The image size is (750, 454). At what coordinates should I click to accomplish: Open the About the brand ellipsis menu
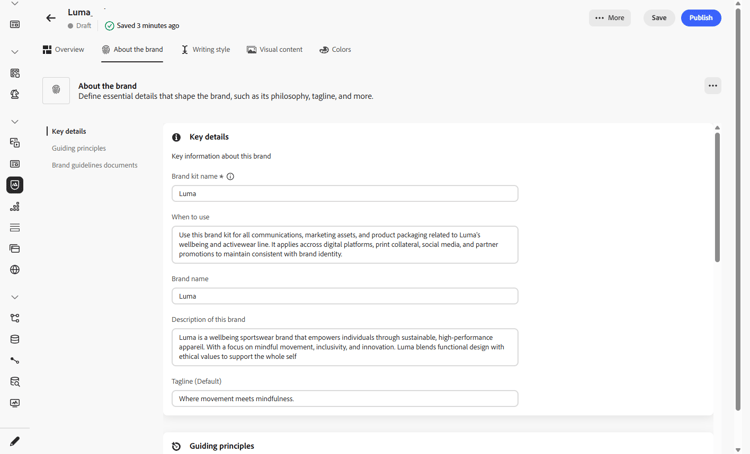pyautogui.click(x=712, y=86)
